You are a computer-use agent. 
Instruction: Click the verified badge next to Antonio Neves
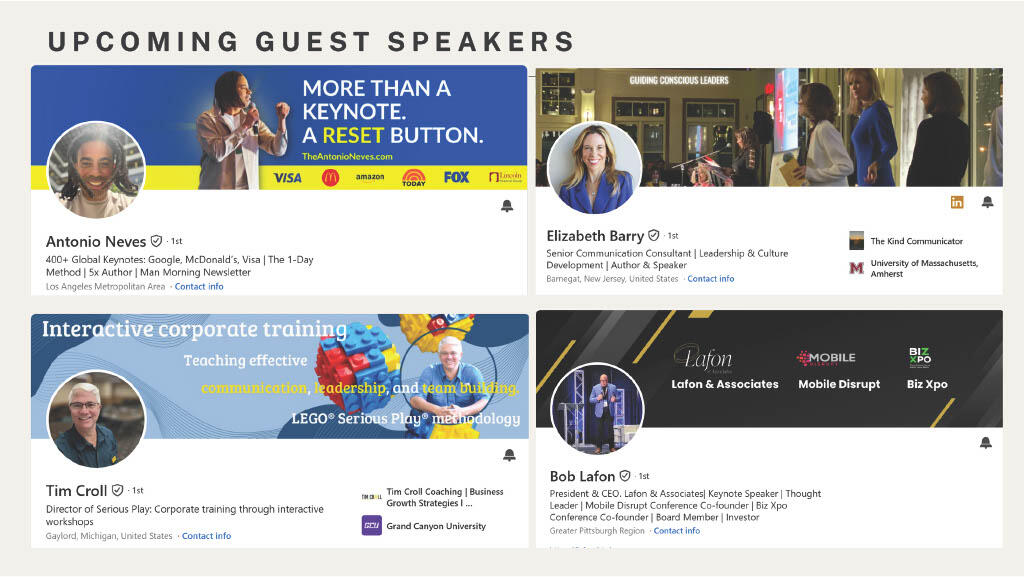[x=156, y=242]
